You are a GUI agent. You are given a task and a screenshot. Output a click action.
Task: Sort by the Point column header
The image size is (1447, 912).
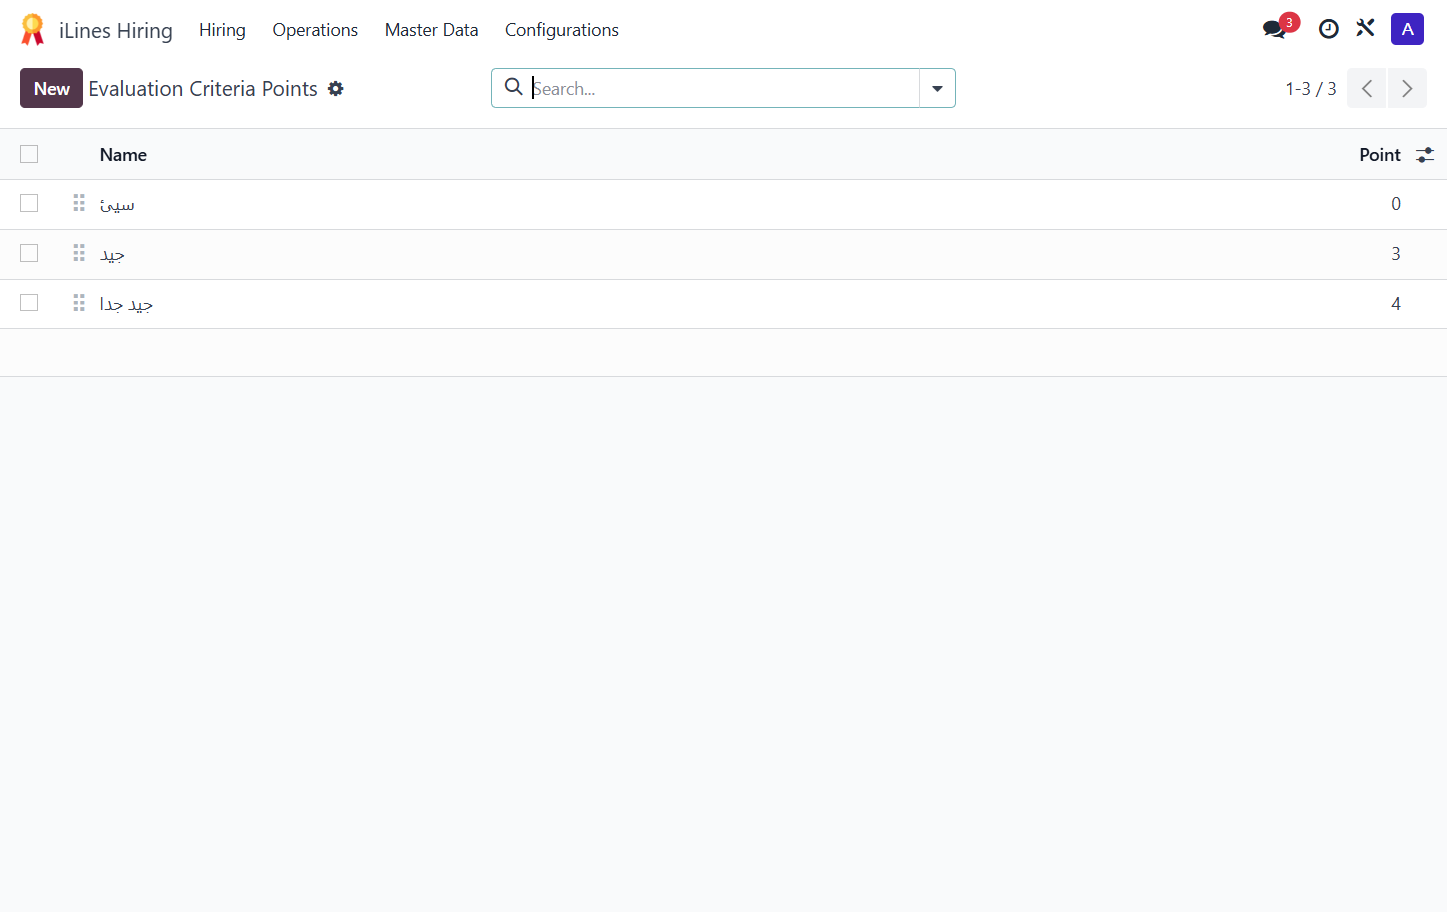coord(1379,155)
